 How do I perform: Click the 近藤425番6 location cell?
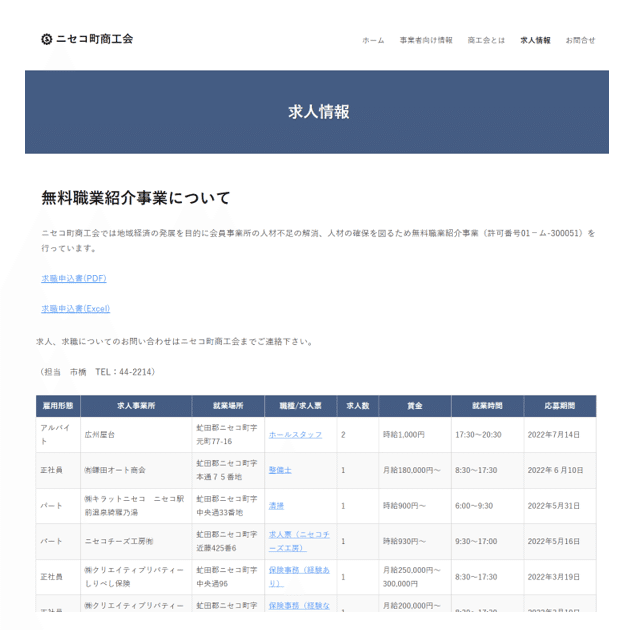pyautogui.click(x=228, y=541)
